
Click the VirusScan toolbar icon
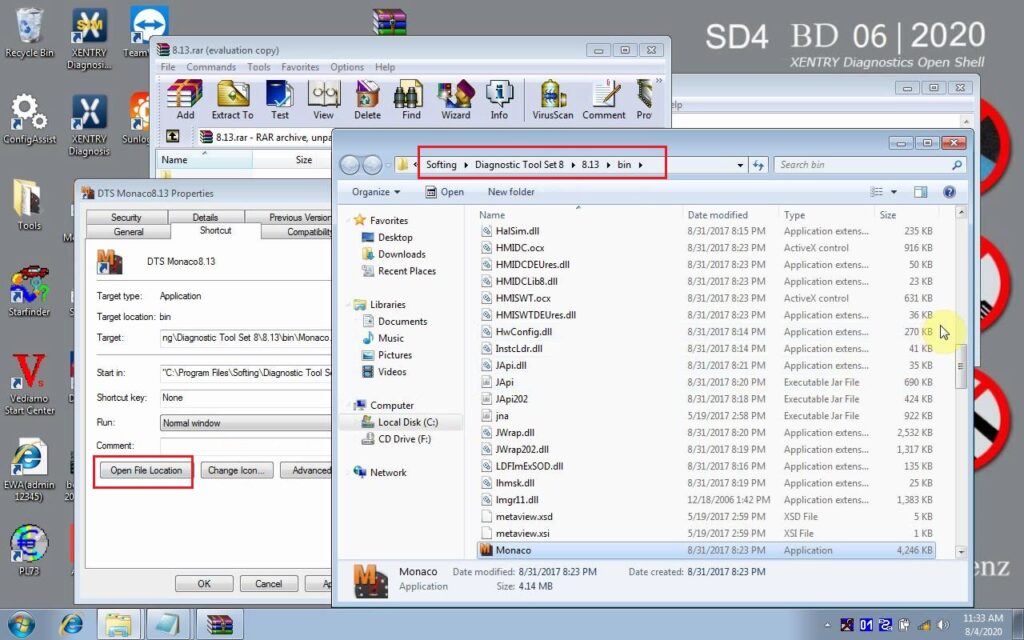553,100
